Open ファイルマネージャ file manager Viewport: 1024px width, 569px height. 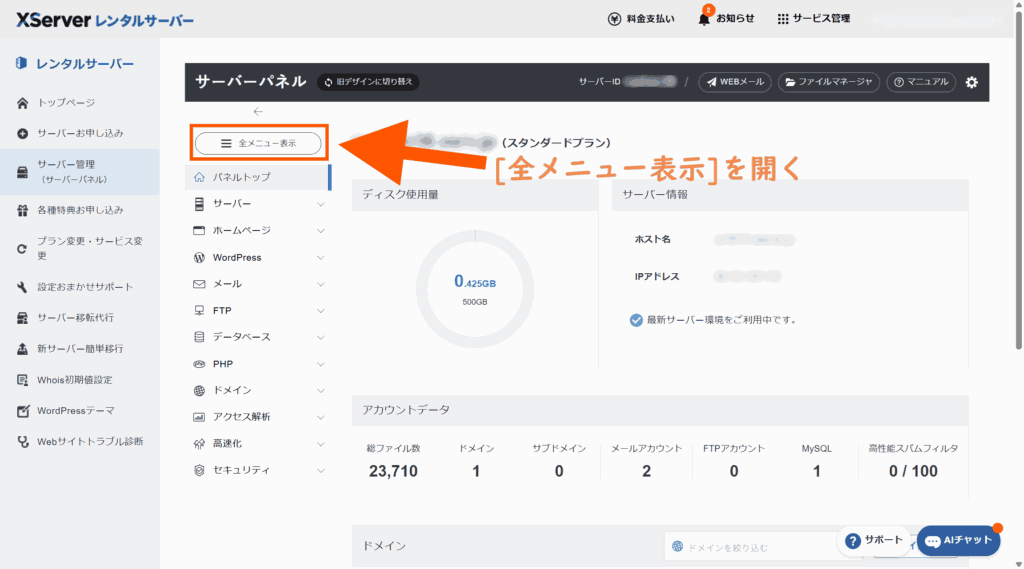[829, 82]
